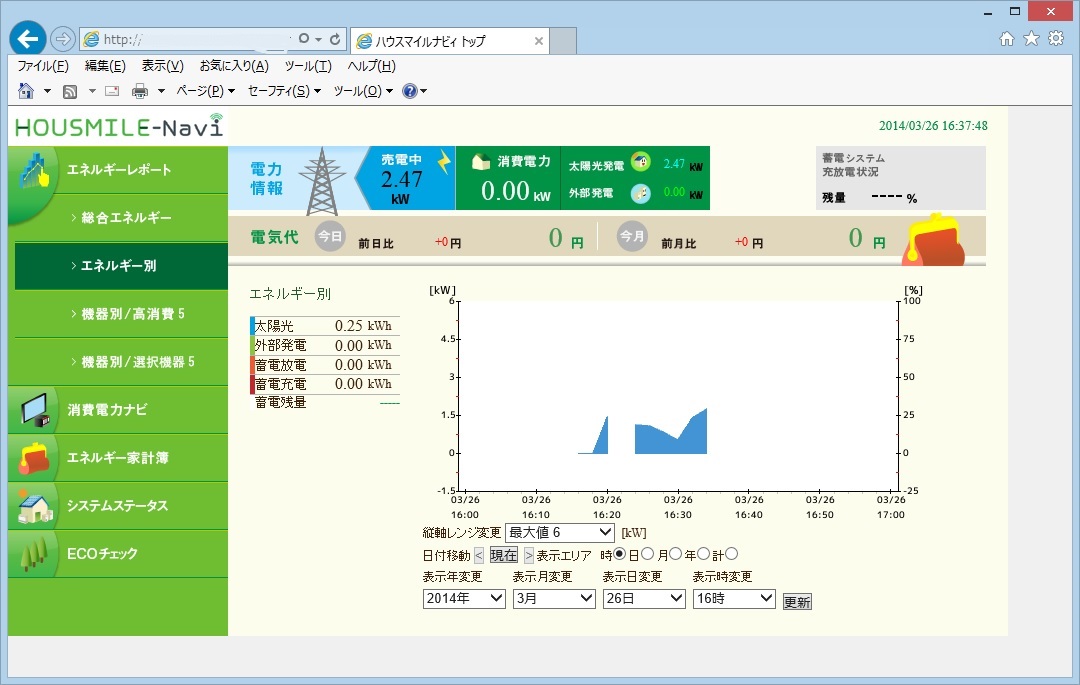The image size is (1080, 685).
Task: Click the command bar home page icon
Action: pyautogui.click(x=25, y=91)
